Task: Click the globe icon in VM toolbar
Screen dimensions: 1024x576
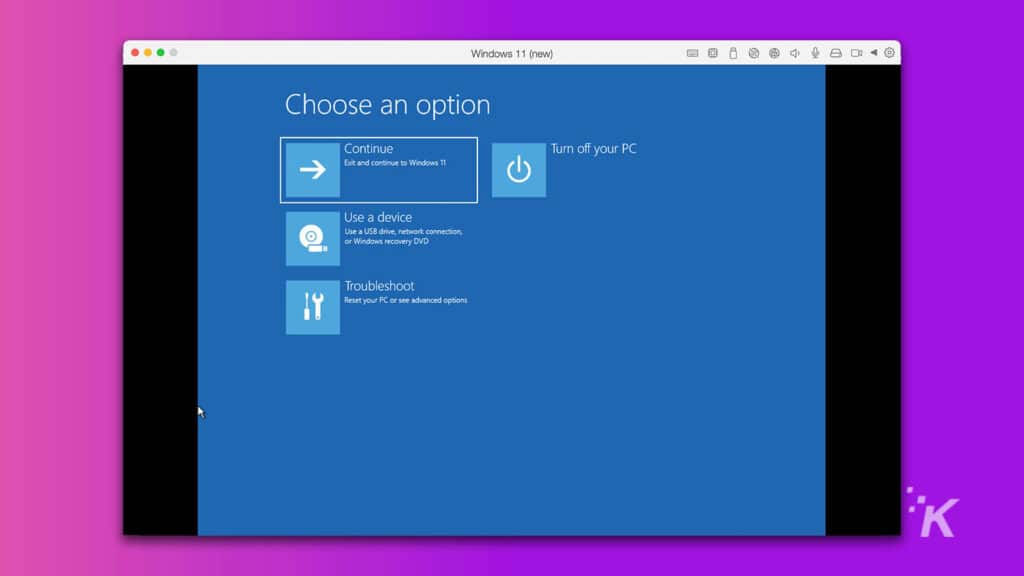Action: (x=774, y=54)
